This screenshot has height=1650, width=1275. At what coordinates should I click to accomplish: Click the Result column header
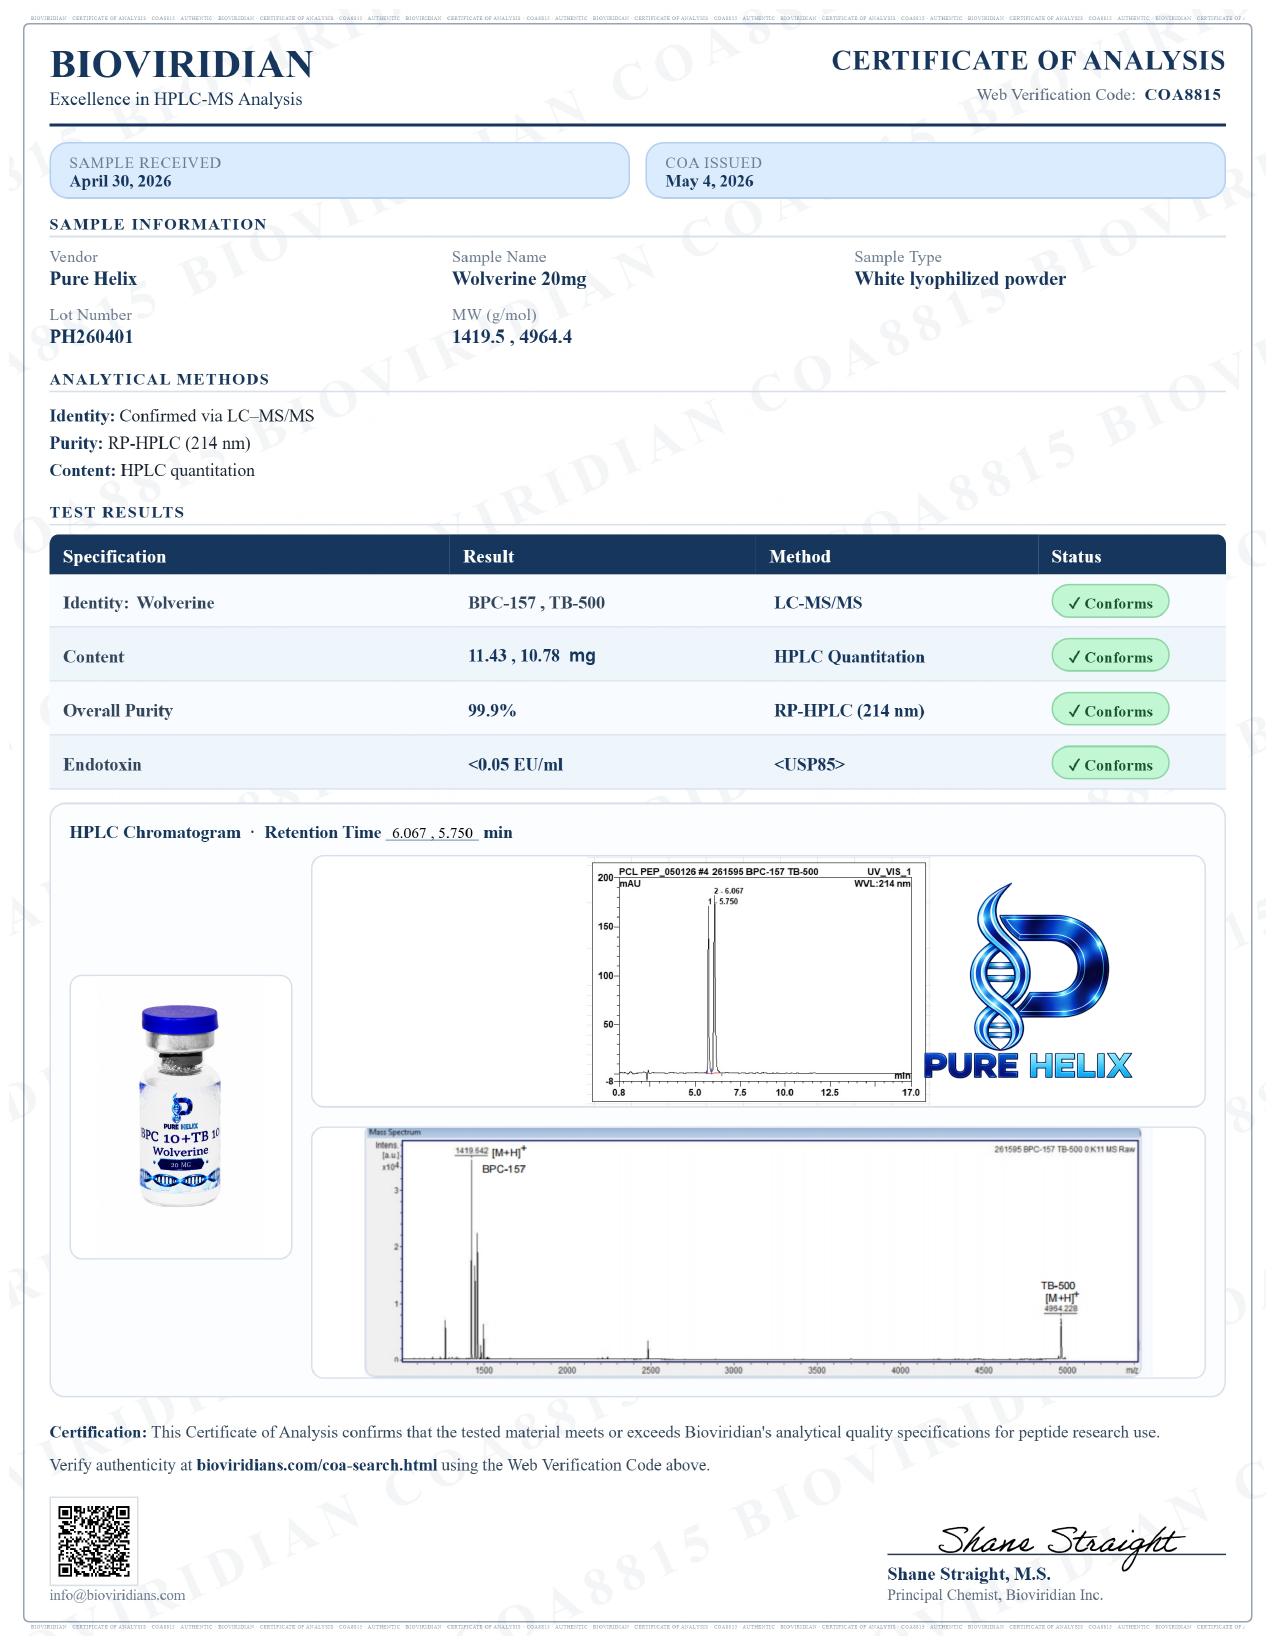[x=488, y=557]
